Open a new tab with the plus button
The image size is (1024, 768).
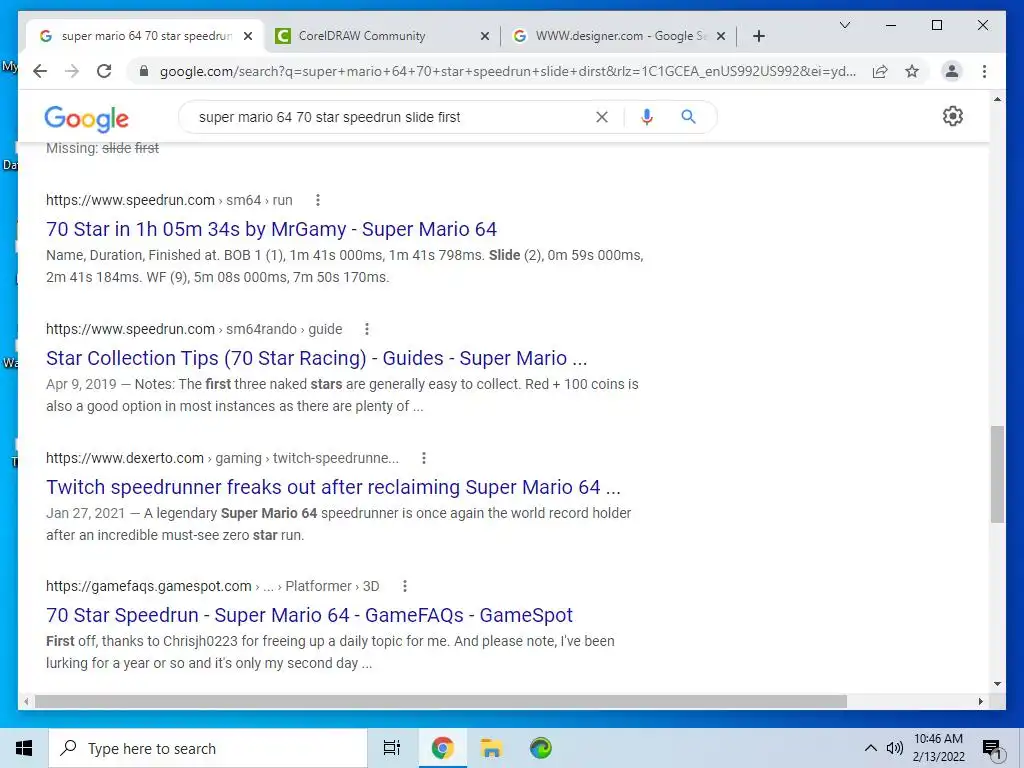pyautogui.click(x=758, y=36)
